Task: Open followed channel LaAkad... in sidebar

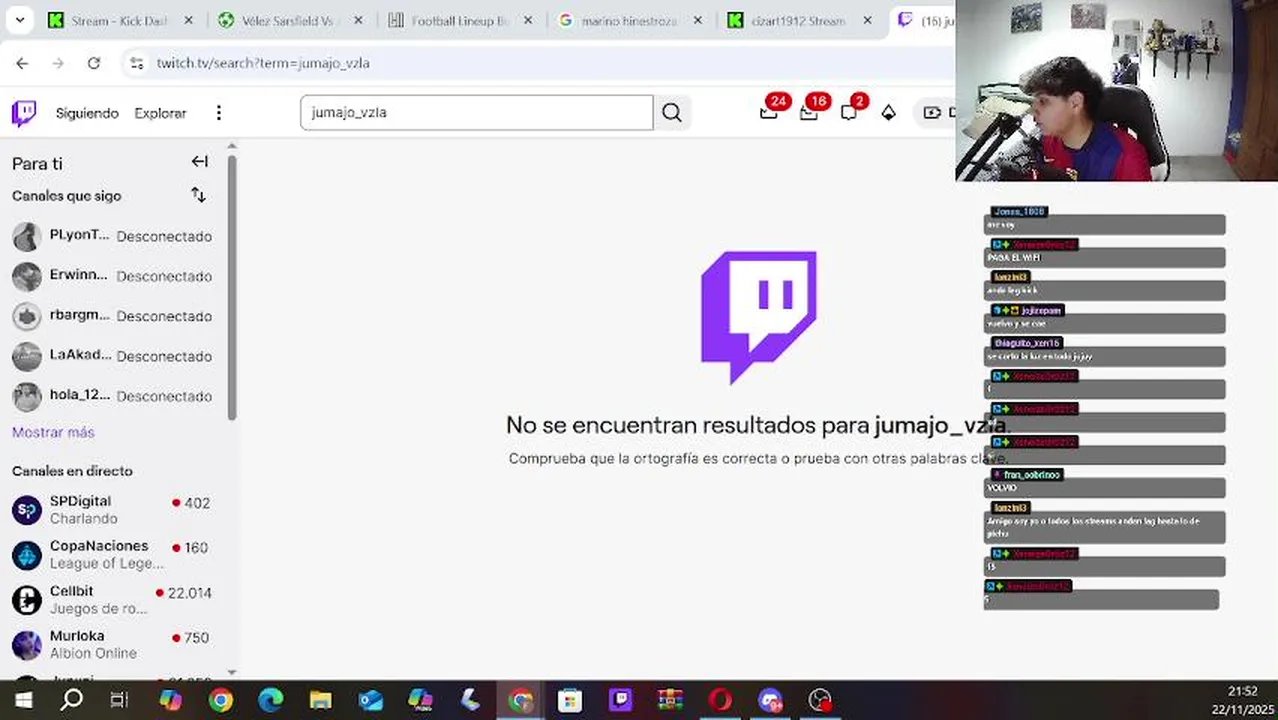Action: pos(112,356)
